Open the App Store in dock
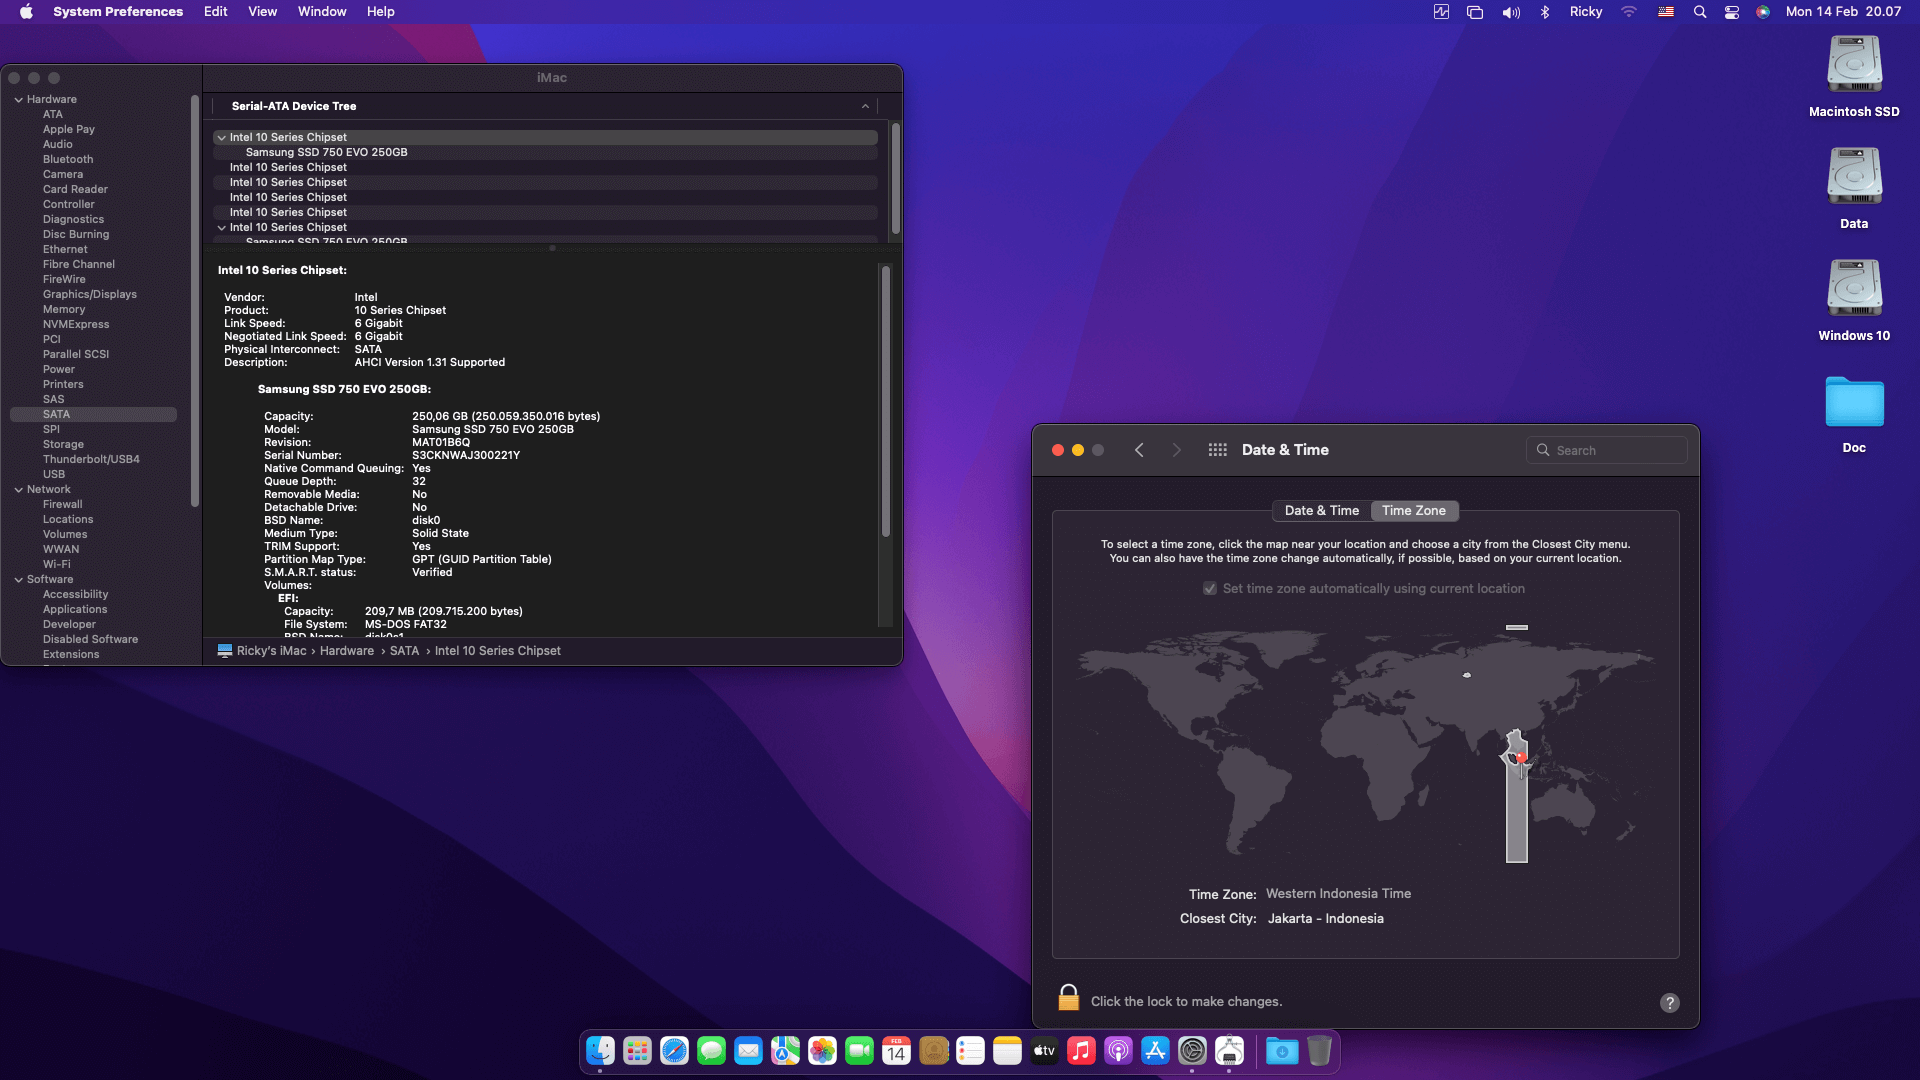 click(1155, 1051)
